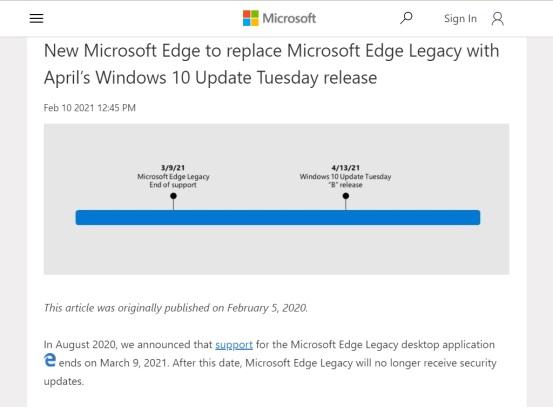Click the Microsoft Edge Legacy End of support label
The width and height of the screenshot is (553, 408).
coord(173,181)
